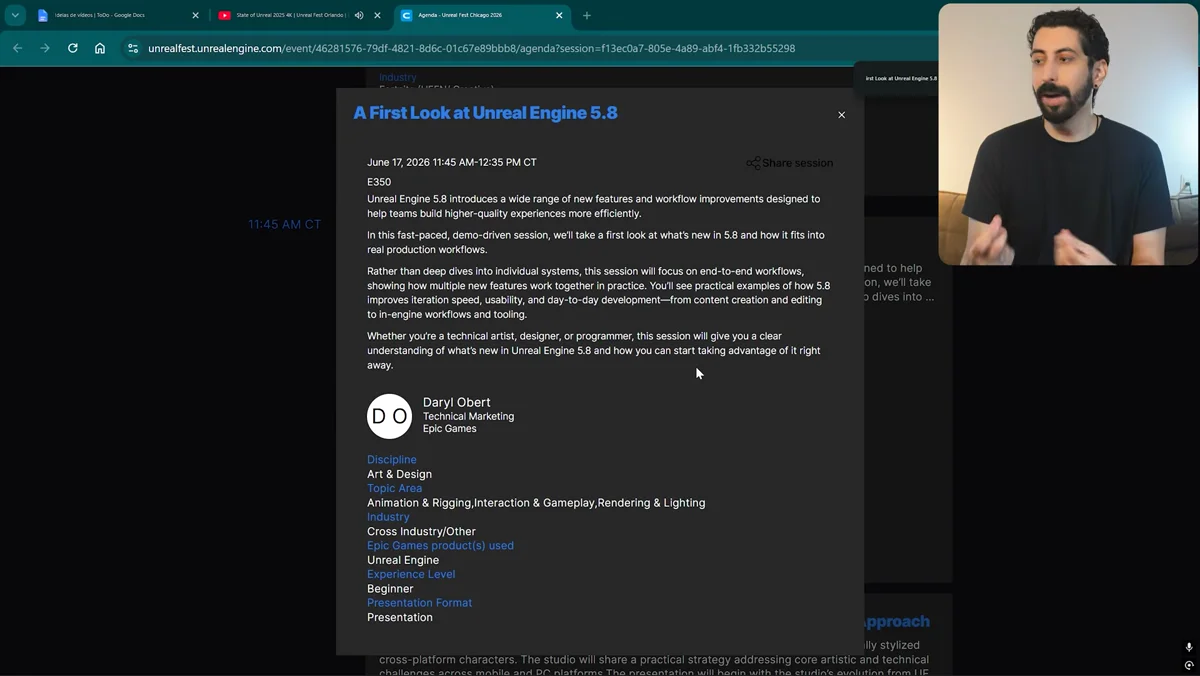Click the Discipline label

pyautogui.click(x=391, y=460)
